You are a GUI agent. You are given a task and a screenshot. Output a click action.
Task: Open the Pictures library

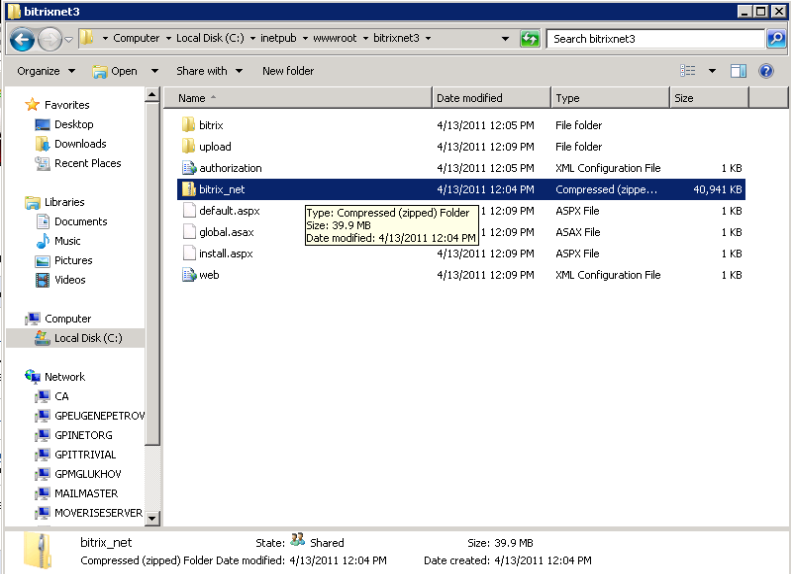pos(73,260)
